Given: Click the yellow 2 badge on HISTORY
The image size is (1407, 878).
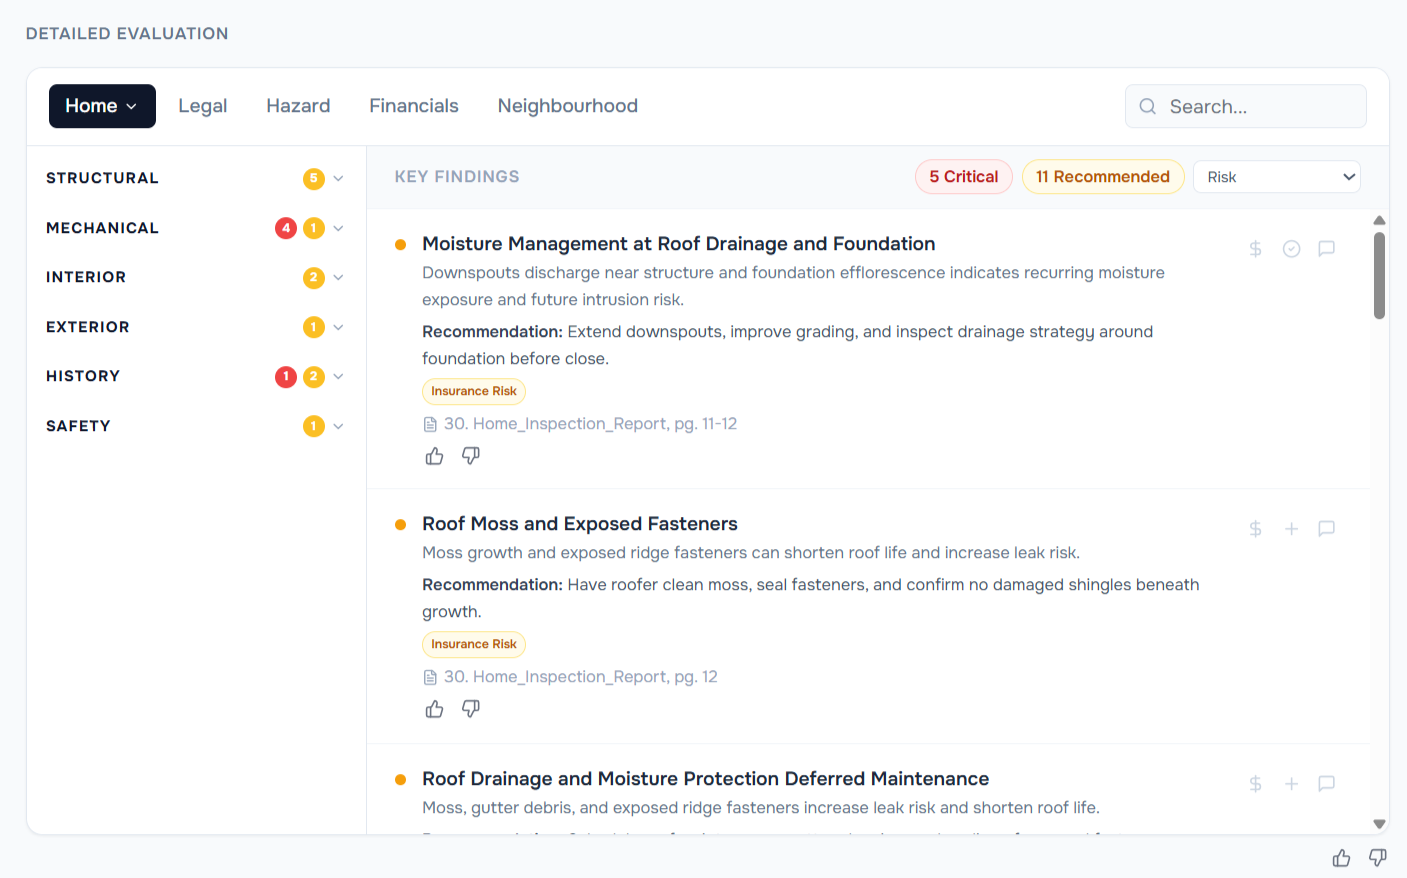Looking at the screenshot, I should click(x=314, y=377).
